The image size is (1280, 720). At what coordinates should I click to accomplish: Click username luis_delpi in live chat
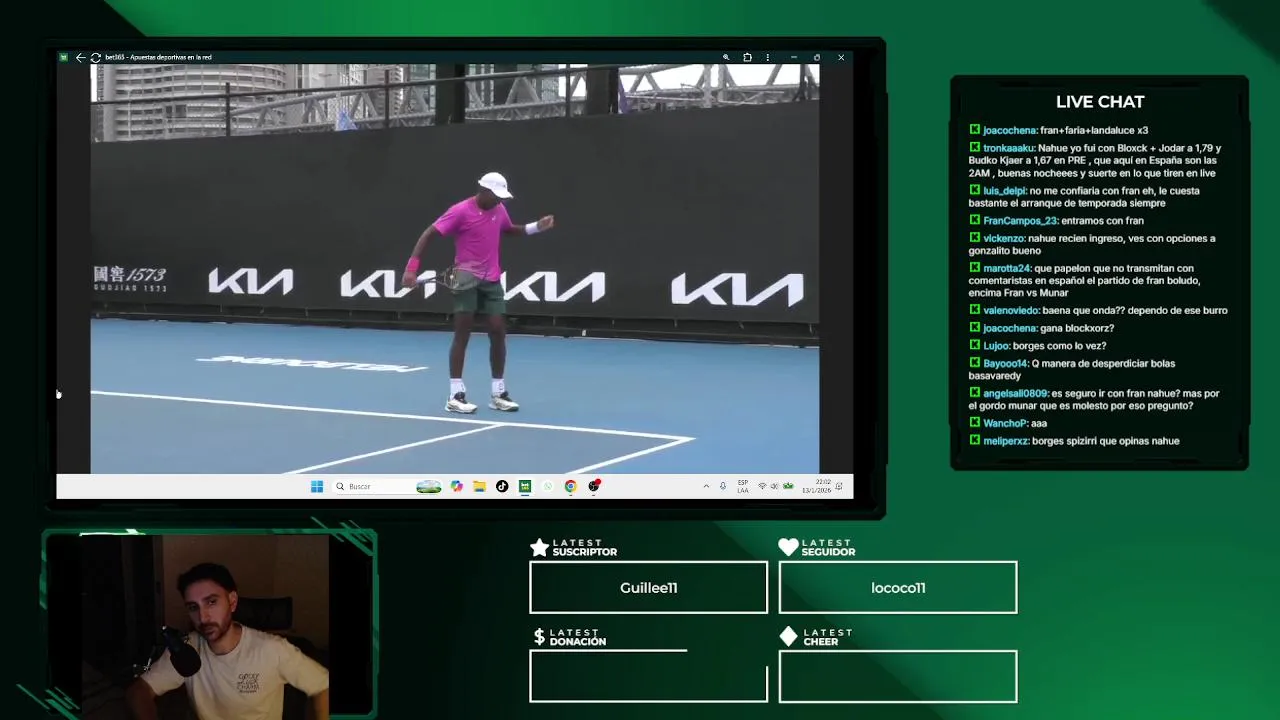(1004, 191)
